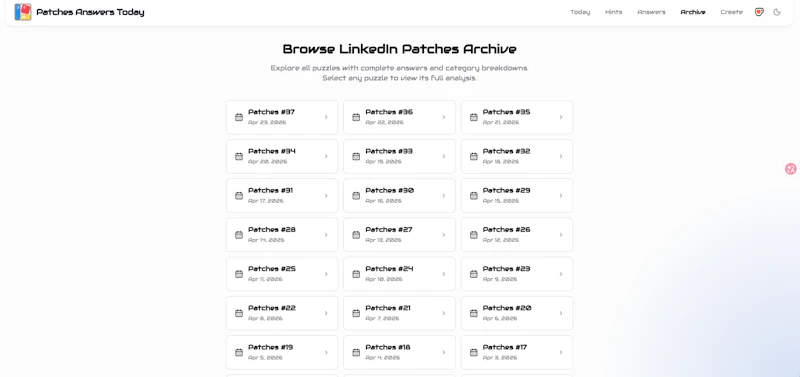Toggle dark mode moon icon
Image resolution: width=800 pixels, height=377 pixels.
click(x=777, y=12)
